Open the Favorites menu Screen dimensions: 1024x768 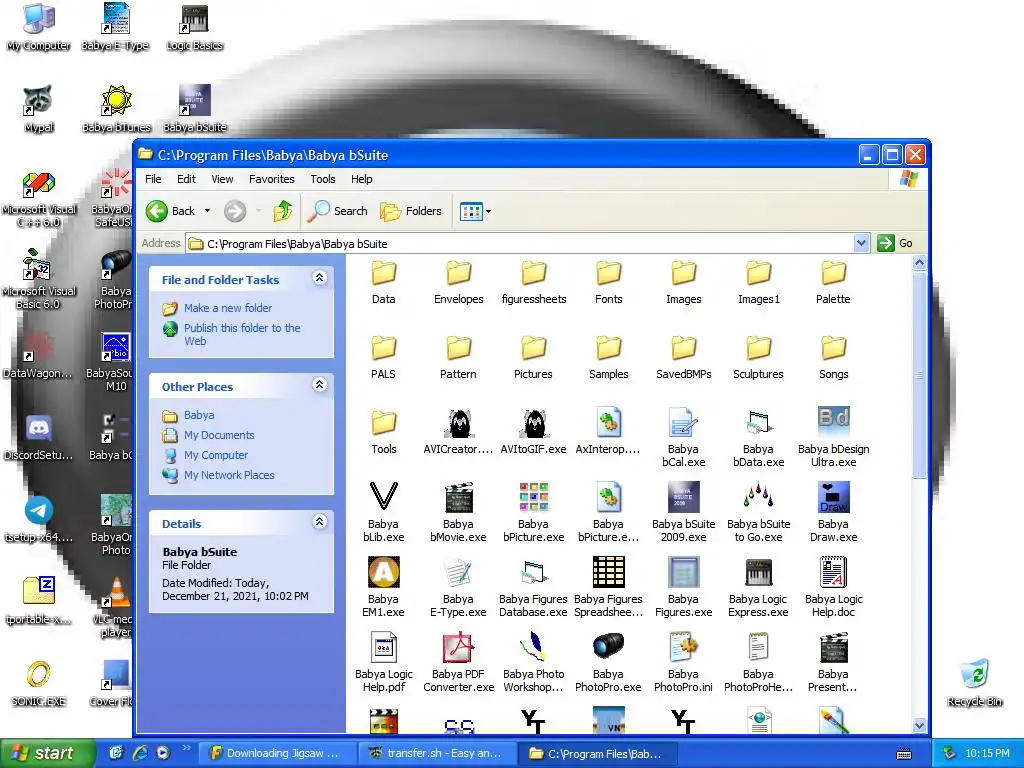tap(272, 179)
